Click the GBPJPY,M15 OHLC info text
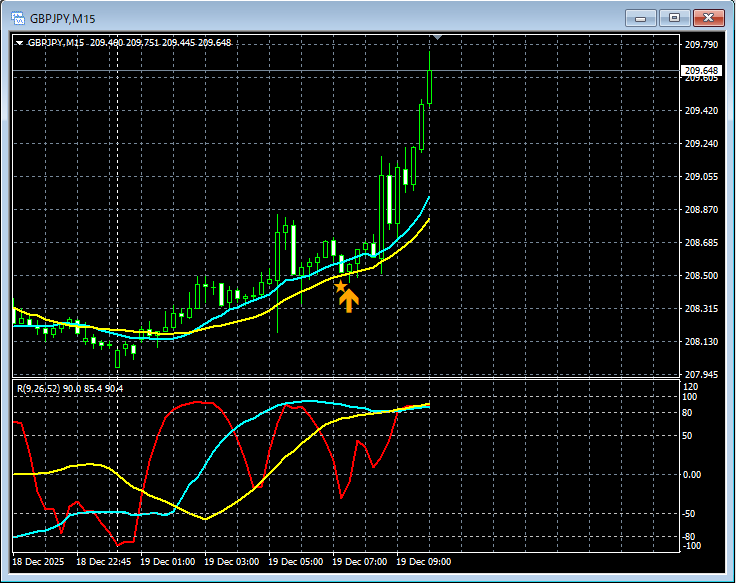 coord(130,42)
